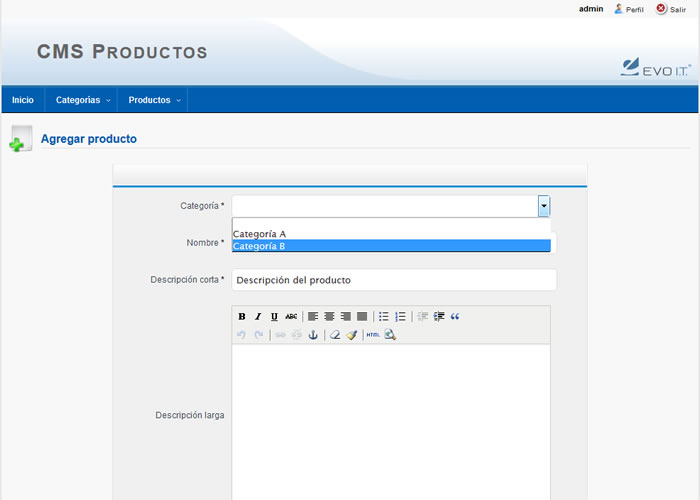Choose Categoría A from the list

[x=392, y=234]
